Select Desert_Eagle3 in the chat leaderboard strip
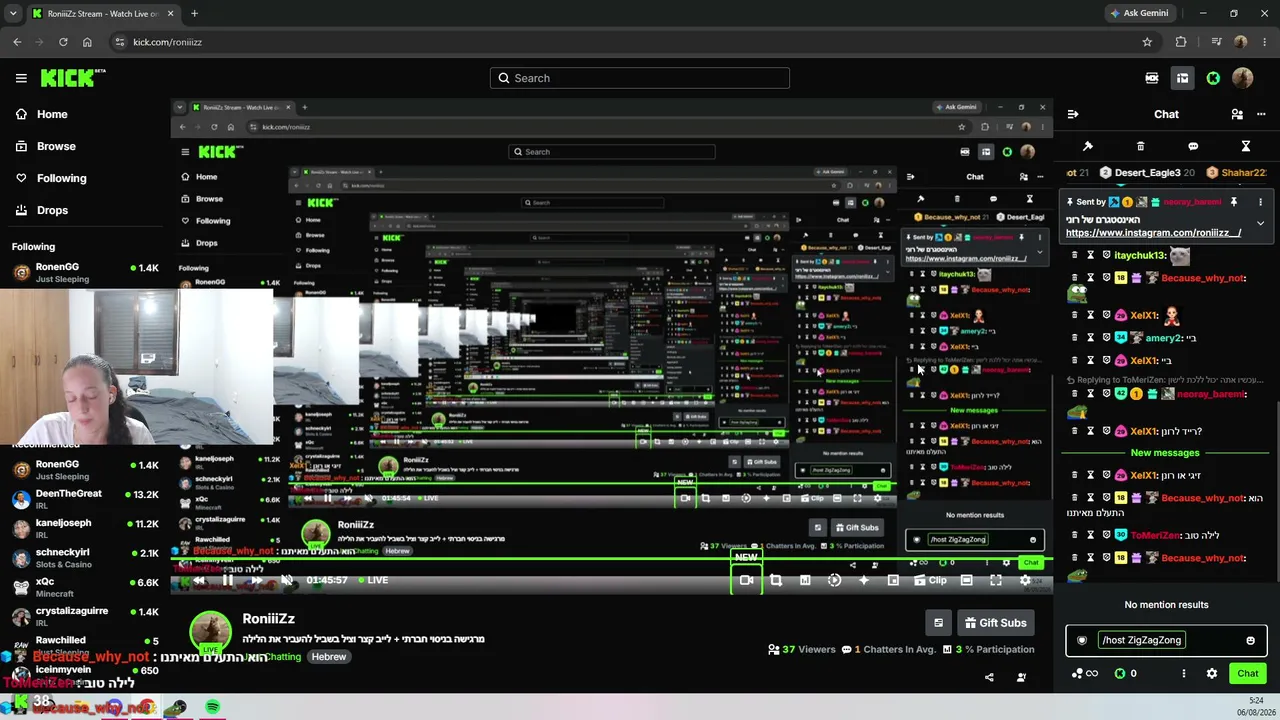The width and height of the screenshot is (1280, 720). 1147,173
